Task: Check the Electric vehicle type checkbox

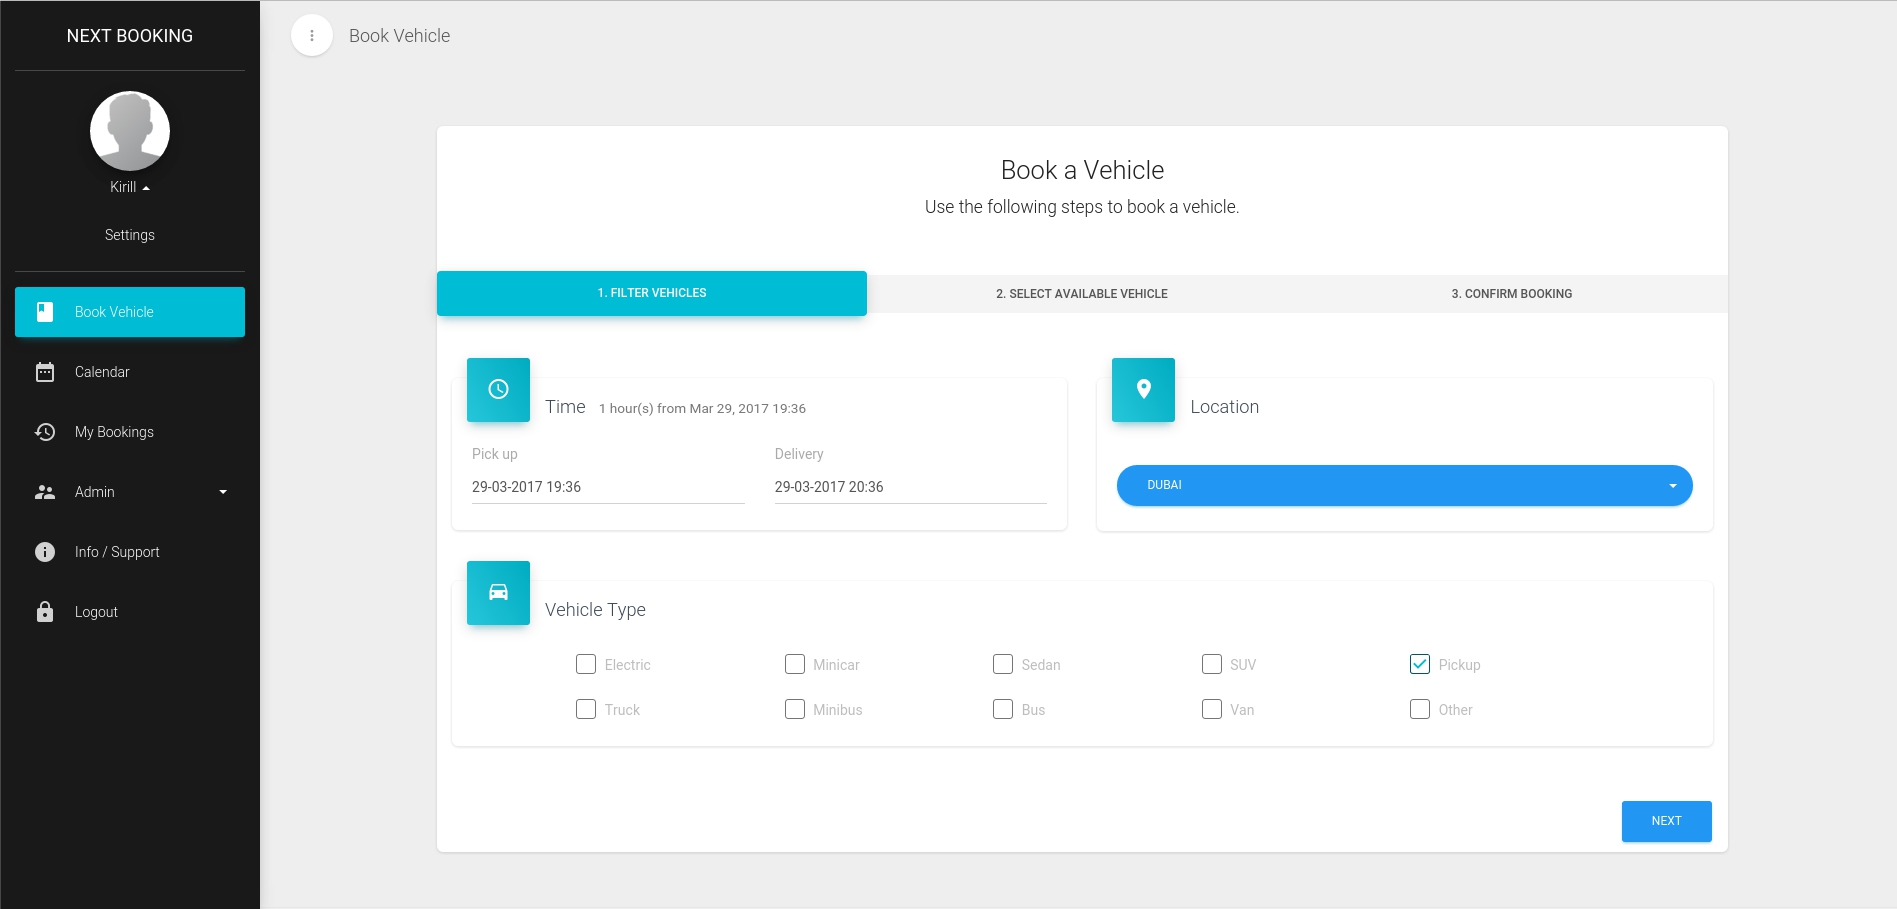Action: click(586, 664)
